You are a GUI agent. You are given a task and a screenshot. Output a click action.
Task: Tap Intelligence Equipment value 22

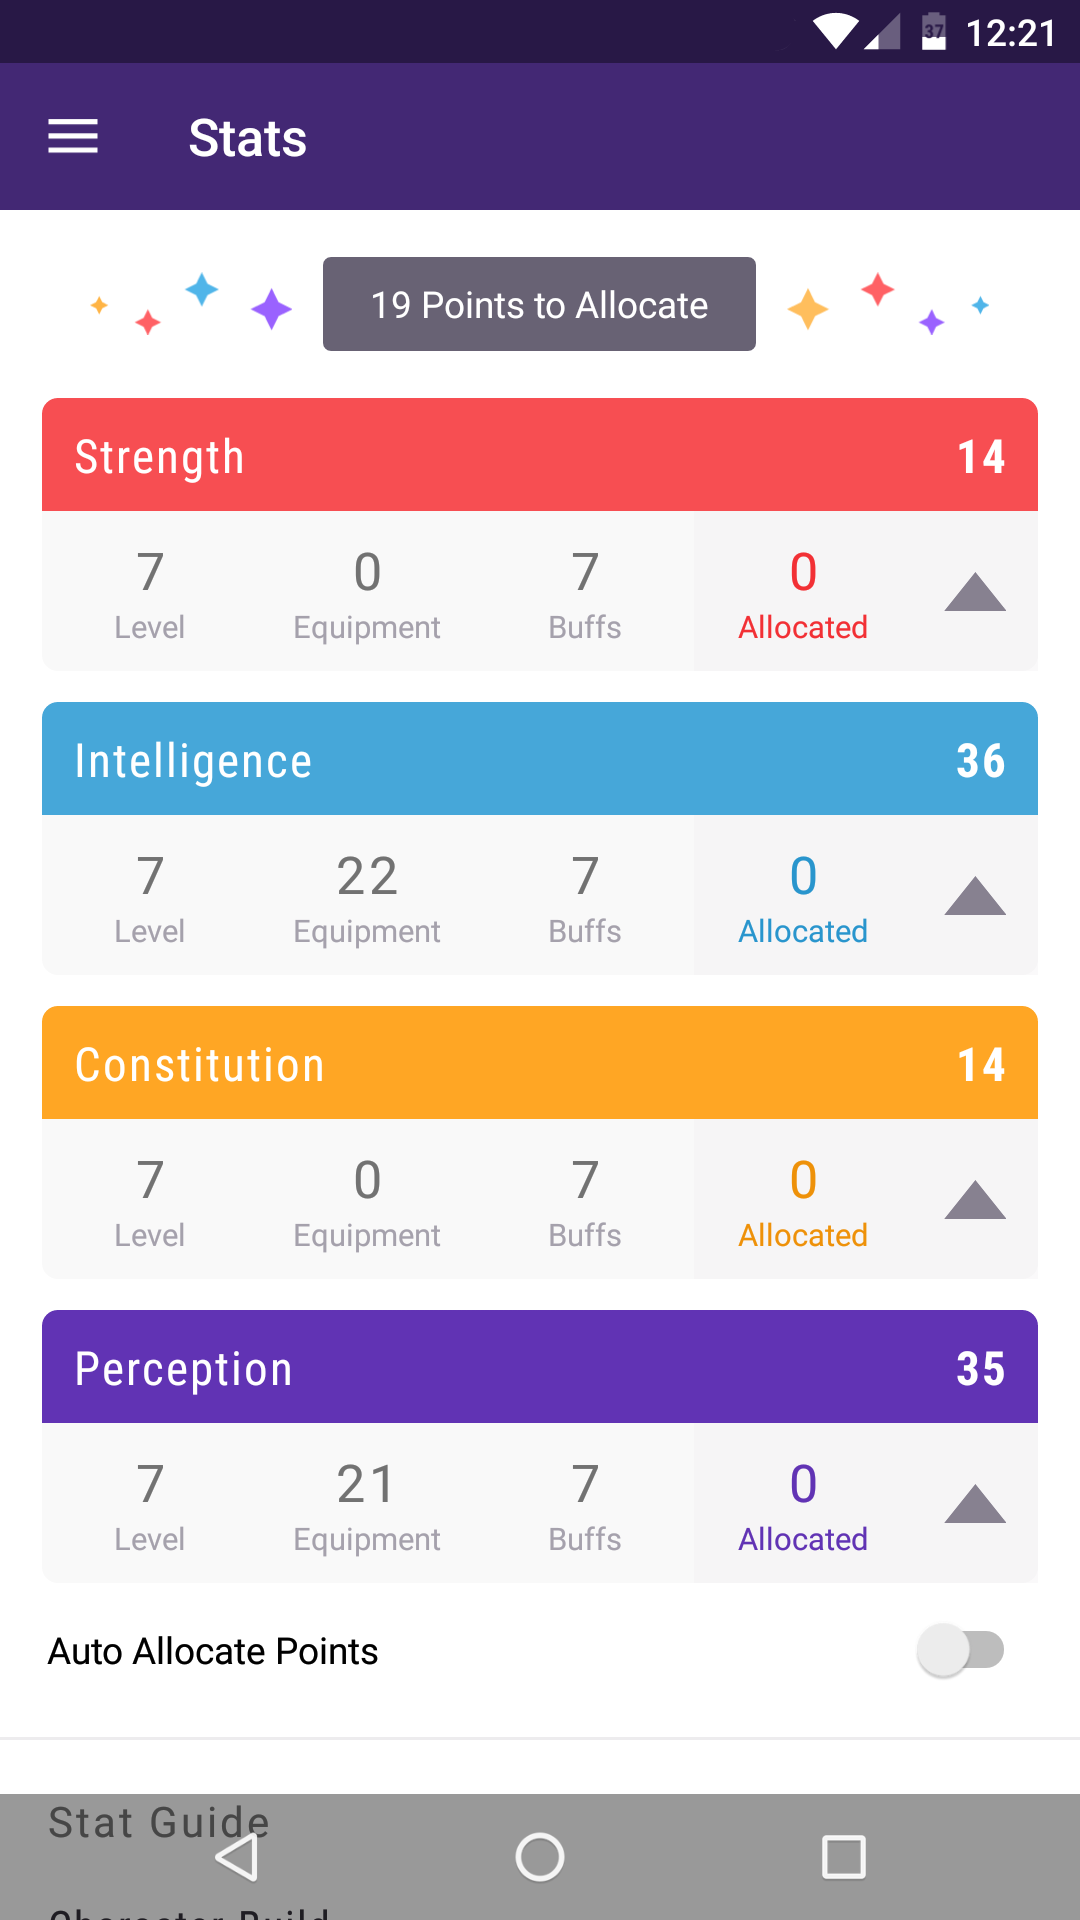tap(367, 876)
